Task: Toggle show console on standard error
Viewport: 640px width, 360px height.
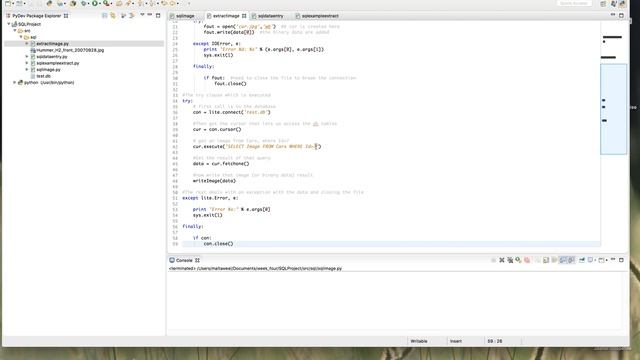Action: [x=571, y=260]
